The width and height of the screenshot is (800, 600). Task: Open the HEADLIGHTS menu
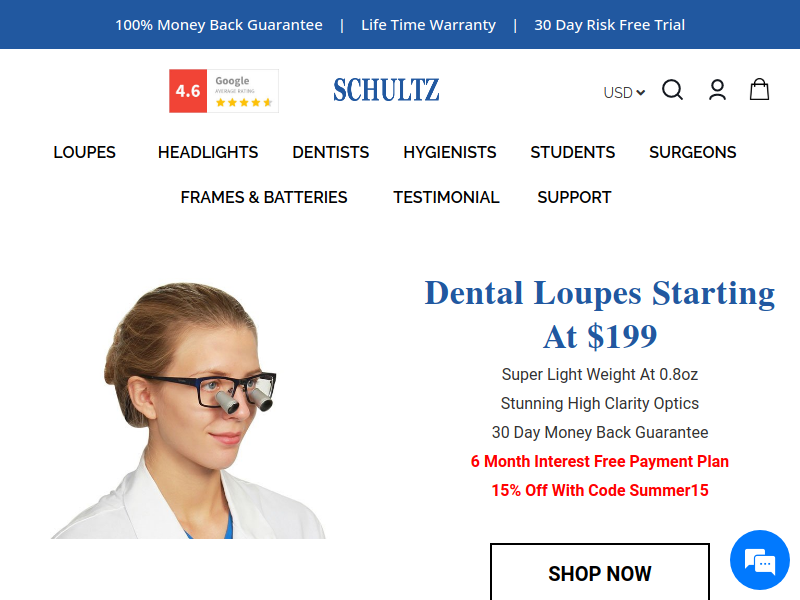(208, 152)
